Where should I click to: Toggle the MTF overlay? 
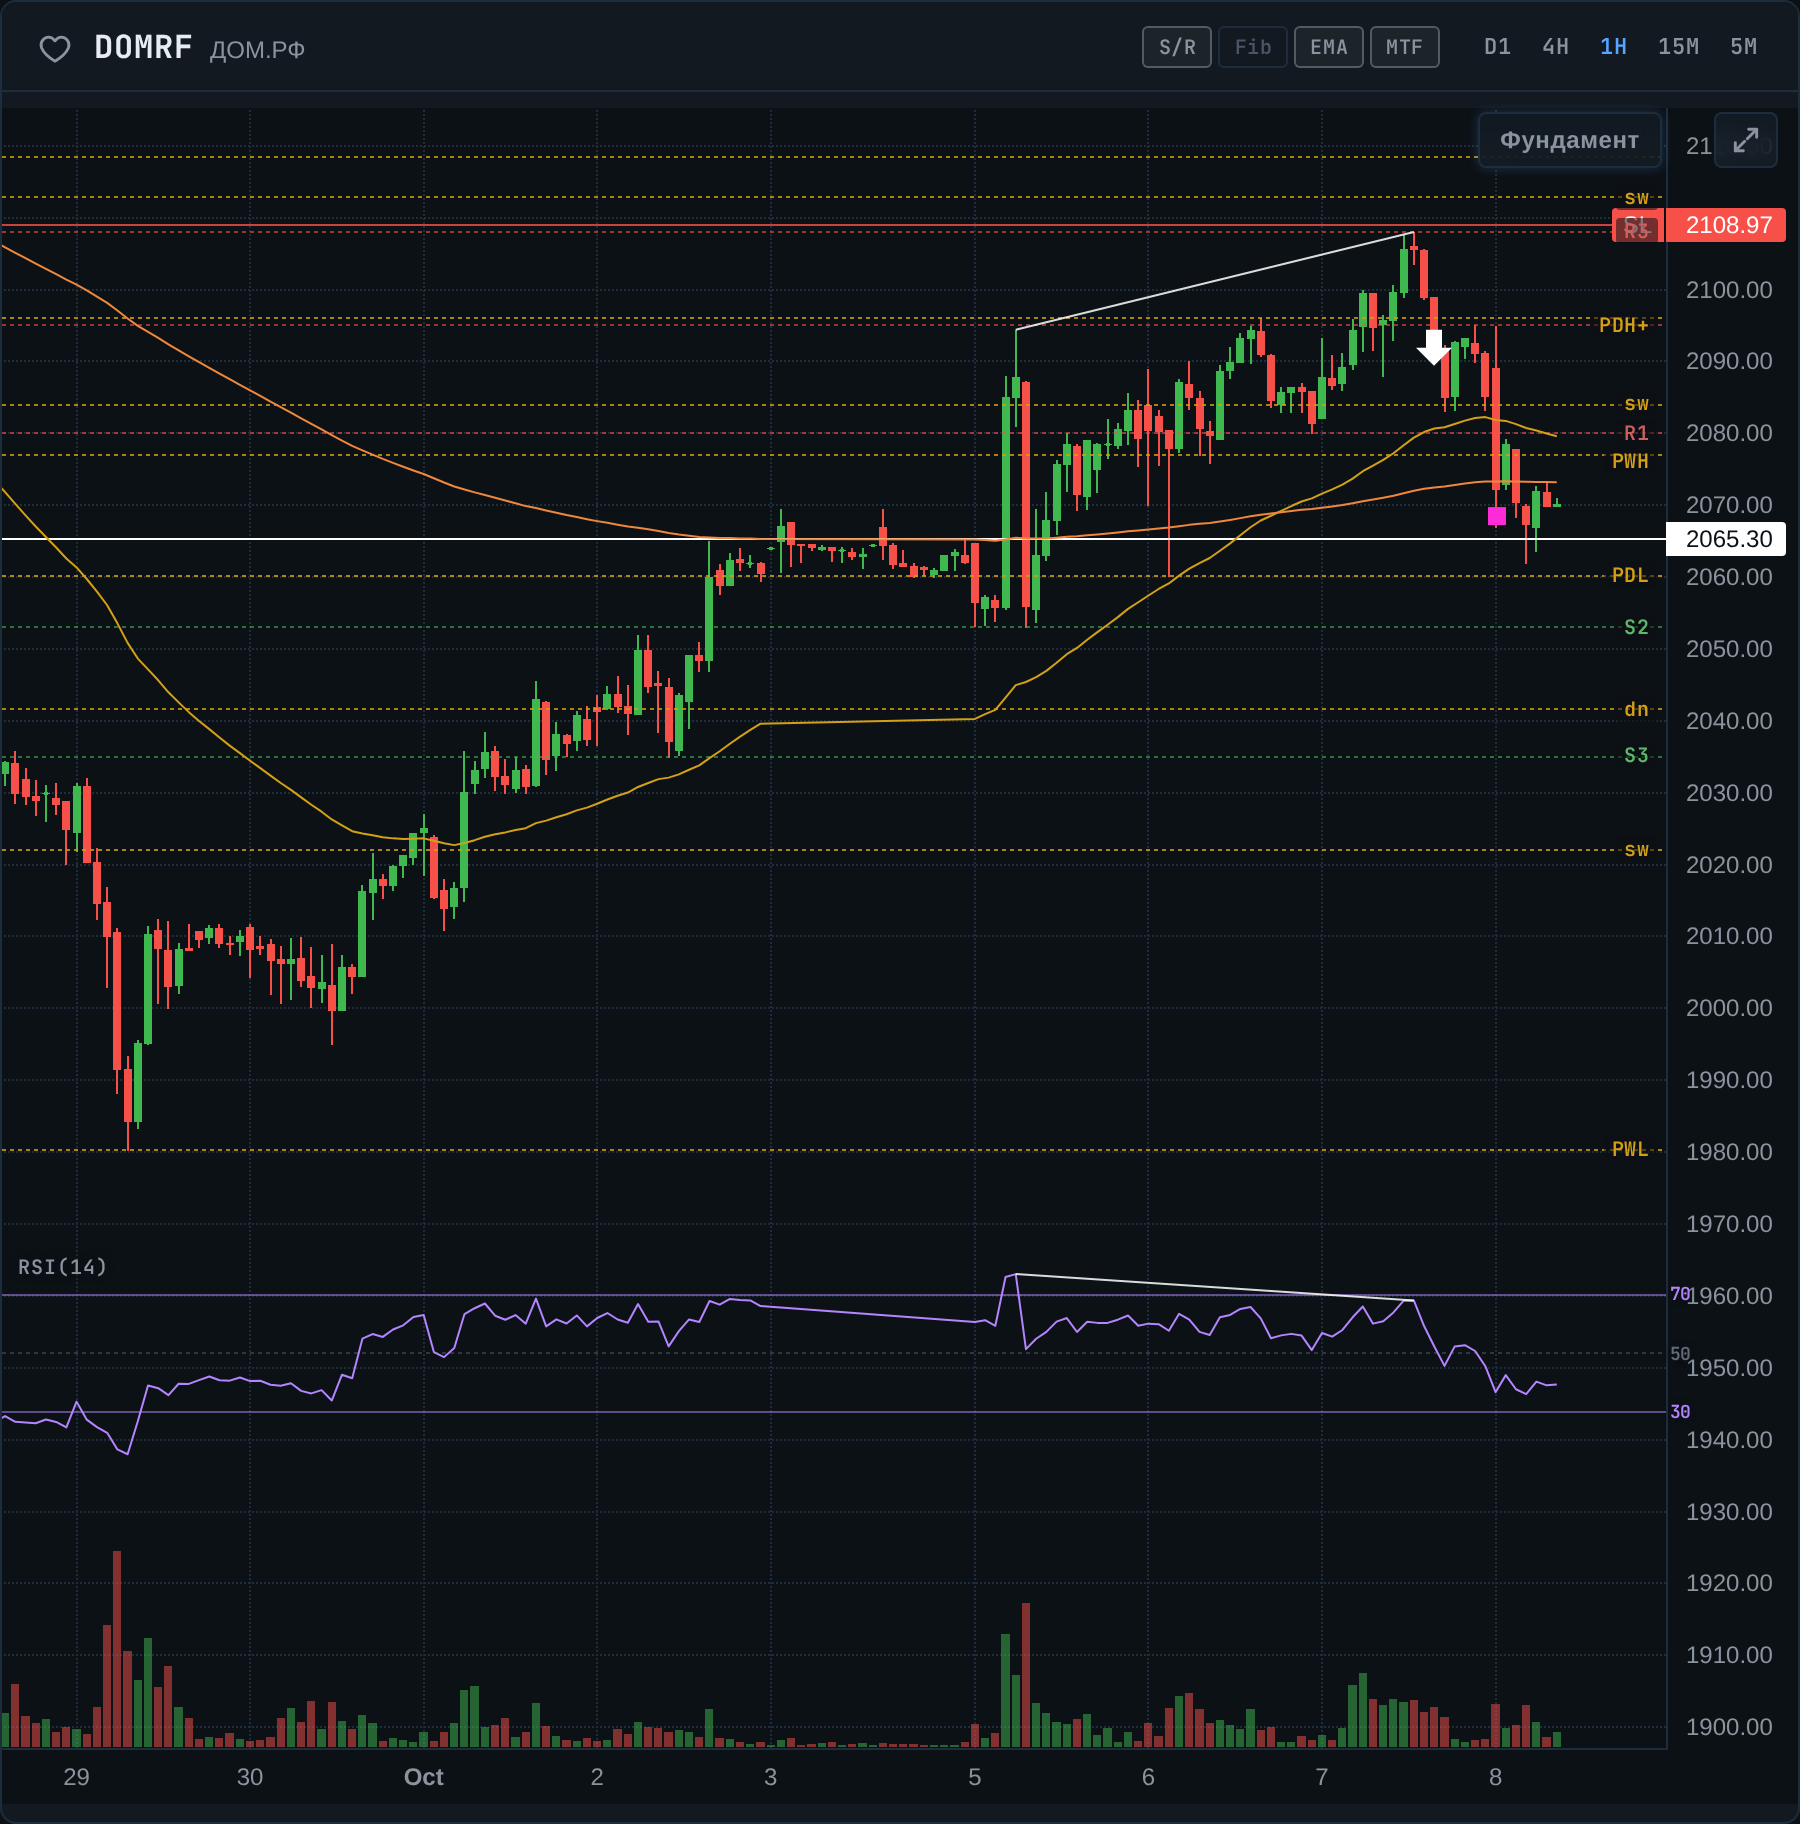click(1404, 47)
